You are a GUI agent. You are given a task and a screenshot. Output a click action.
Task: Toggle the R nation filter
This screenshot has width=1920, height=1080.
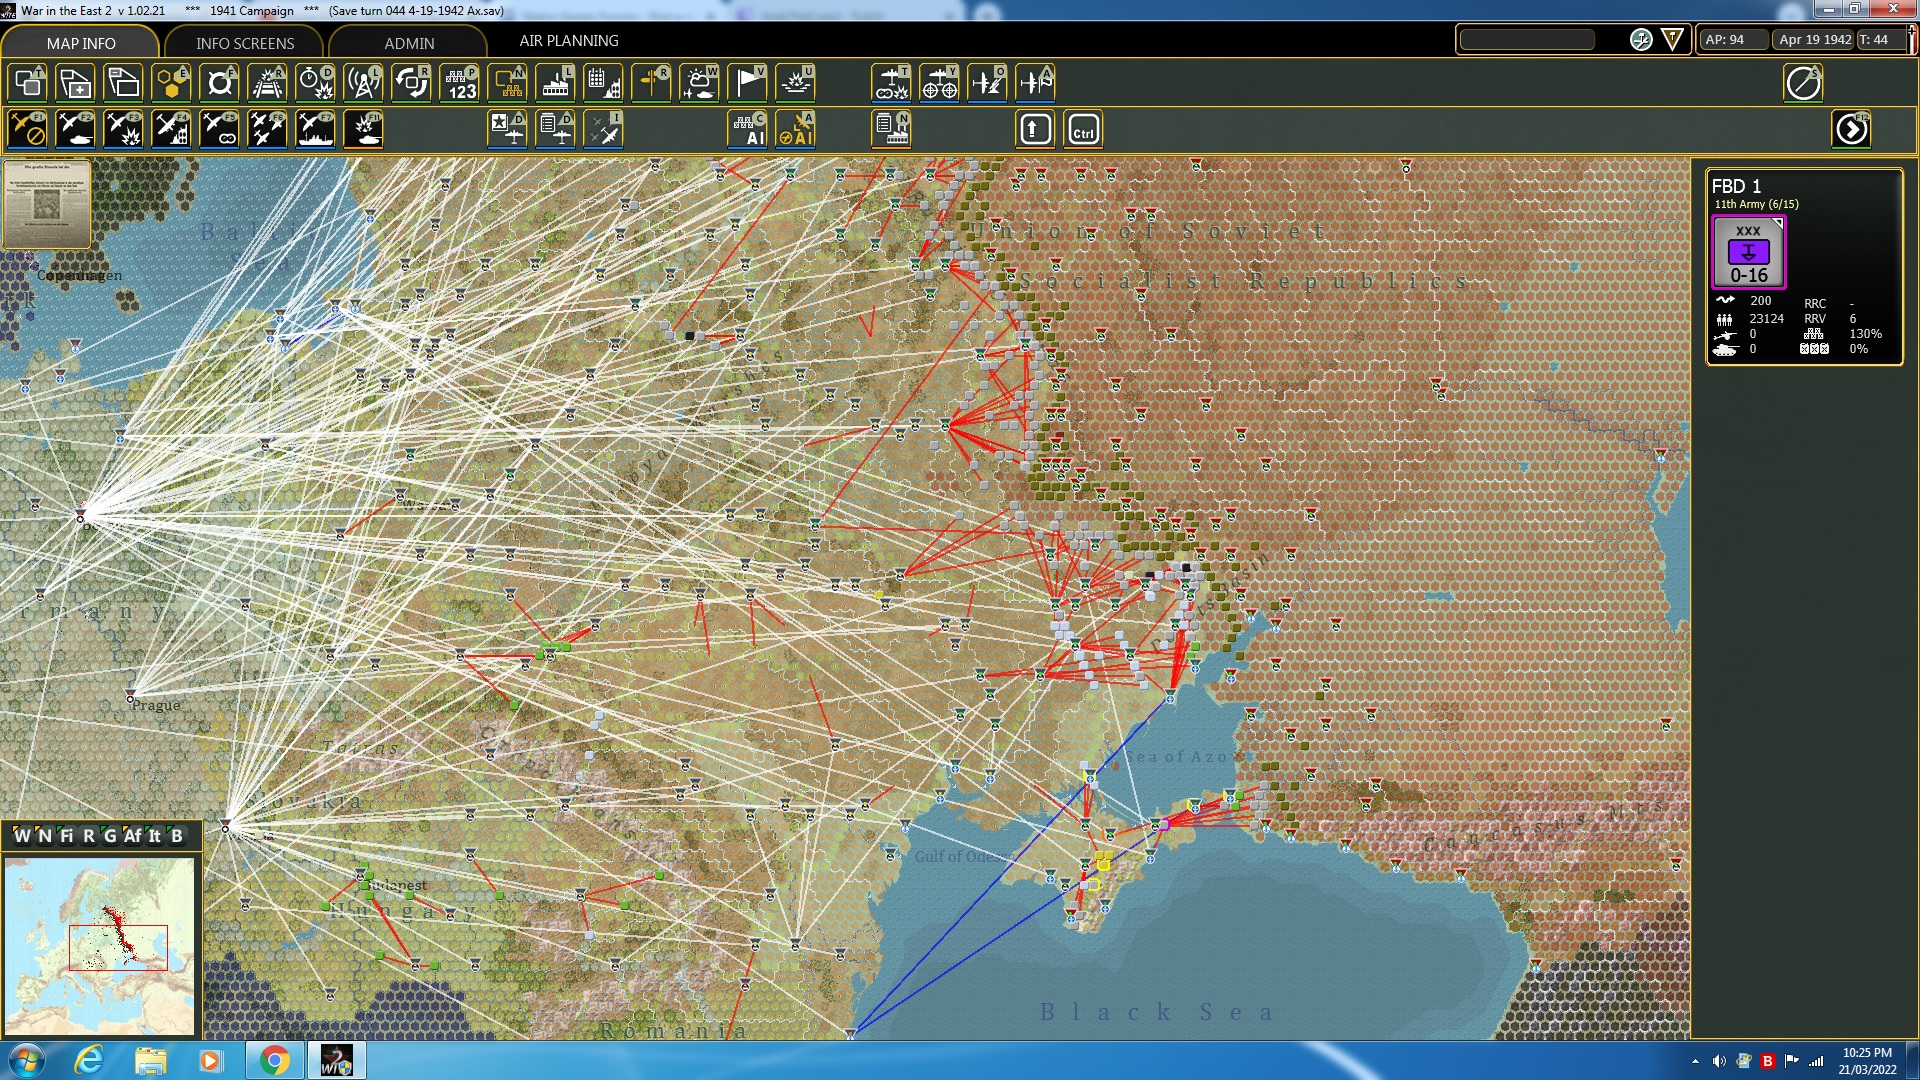click(x=88, y=836)
